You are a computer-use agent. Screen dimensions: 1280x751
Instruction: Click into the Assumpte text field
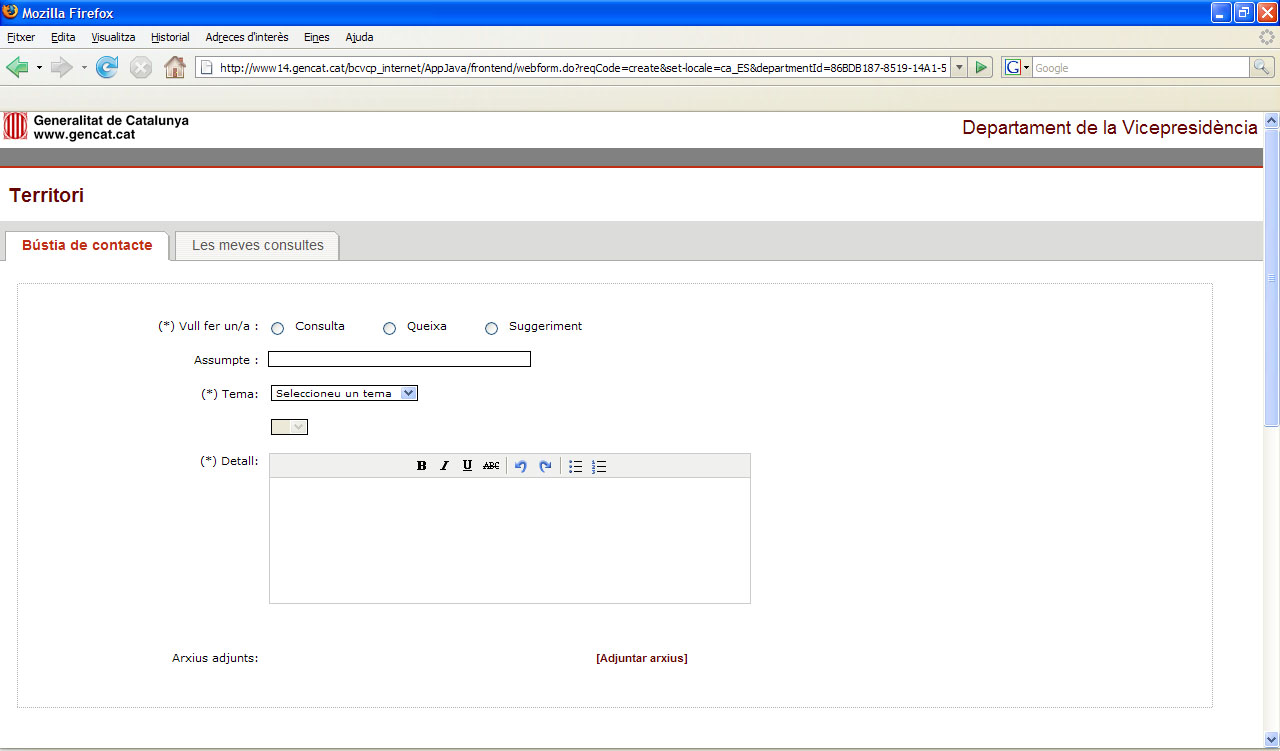[399, 359]
